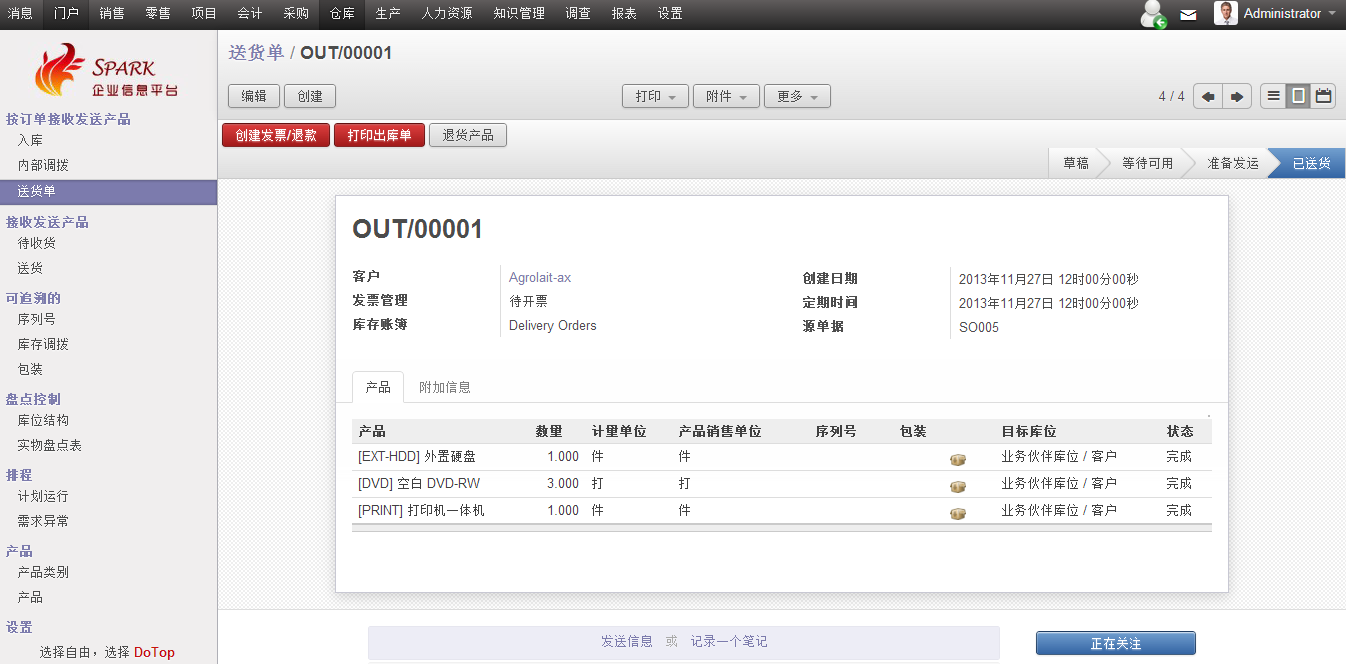Switch to form view icon
The height and width of the screenshot is (664, 1346).
[1298, 97]
